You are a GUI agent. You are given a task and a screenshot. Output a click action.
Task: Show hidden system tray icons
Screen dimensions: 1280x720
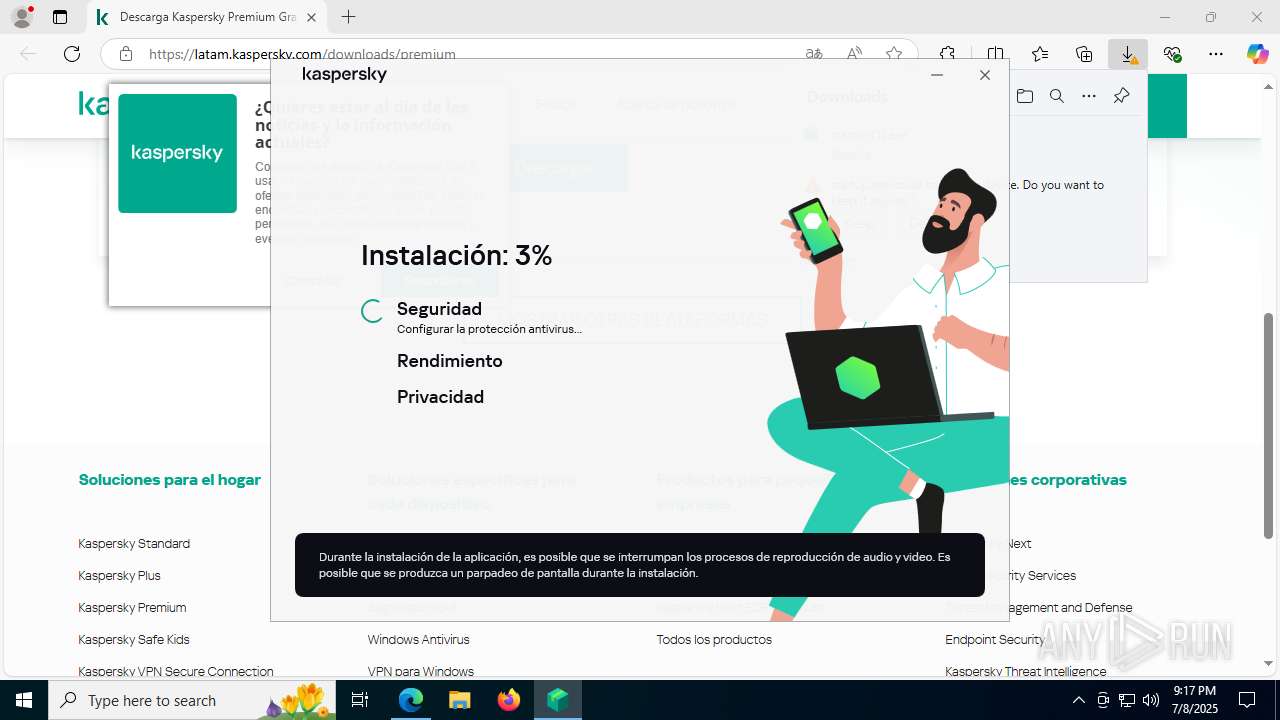pos(1078,700)
